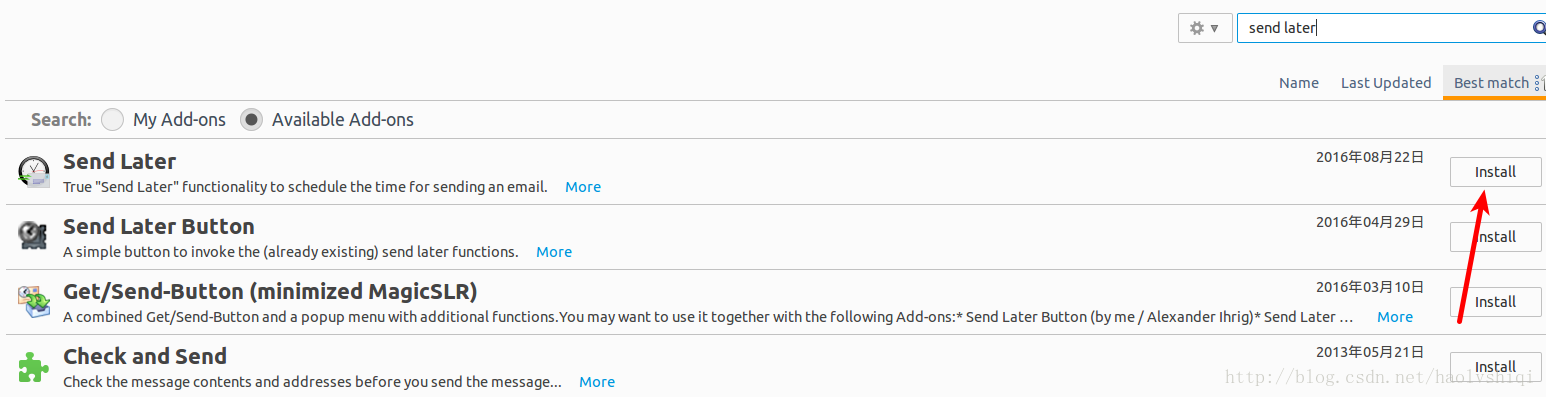Open More link for Check and Send
1546x397 pixels.
tap(597, 382)
